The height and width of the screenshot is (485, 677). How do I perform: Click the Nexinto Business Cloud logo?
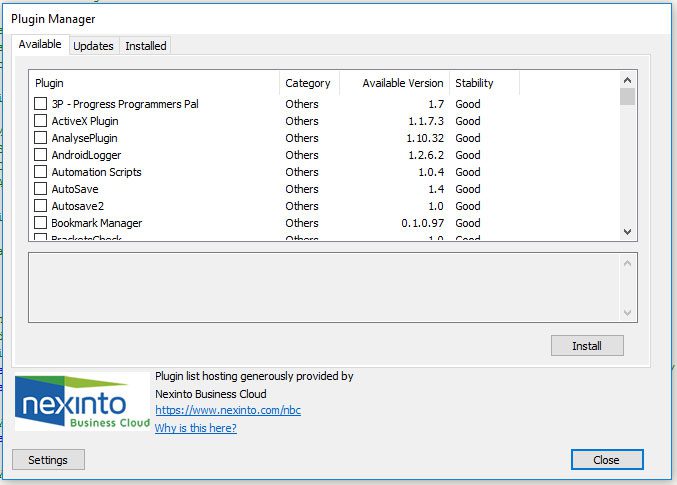tap(82, 402)
